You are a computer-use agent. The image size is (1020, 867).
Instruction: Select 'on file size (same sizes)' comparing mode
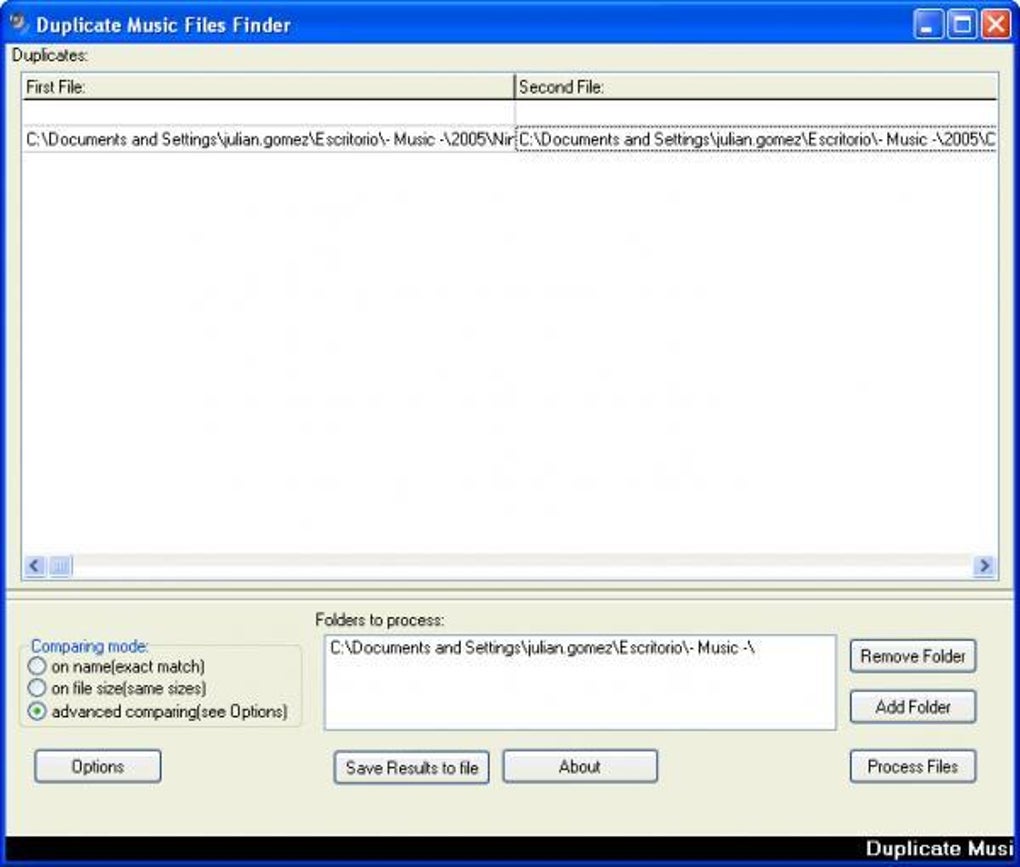coord(38,689)
